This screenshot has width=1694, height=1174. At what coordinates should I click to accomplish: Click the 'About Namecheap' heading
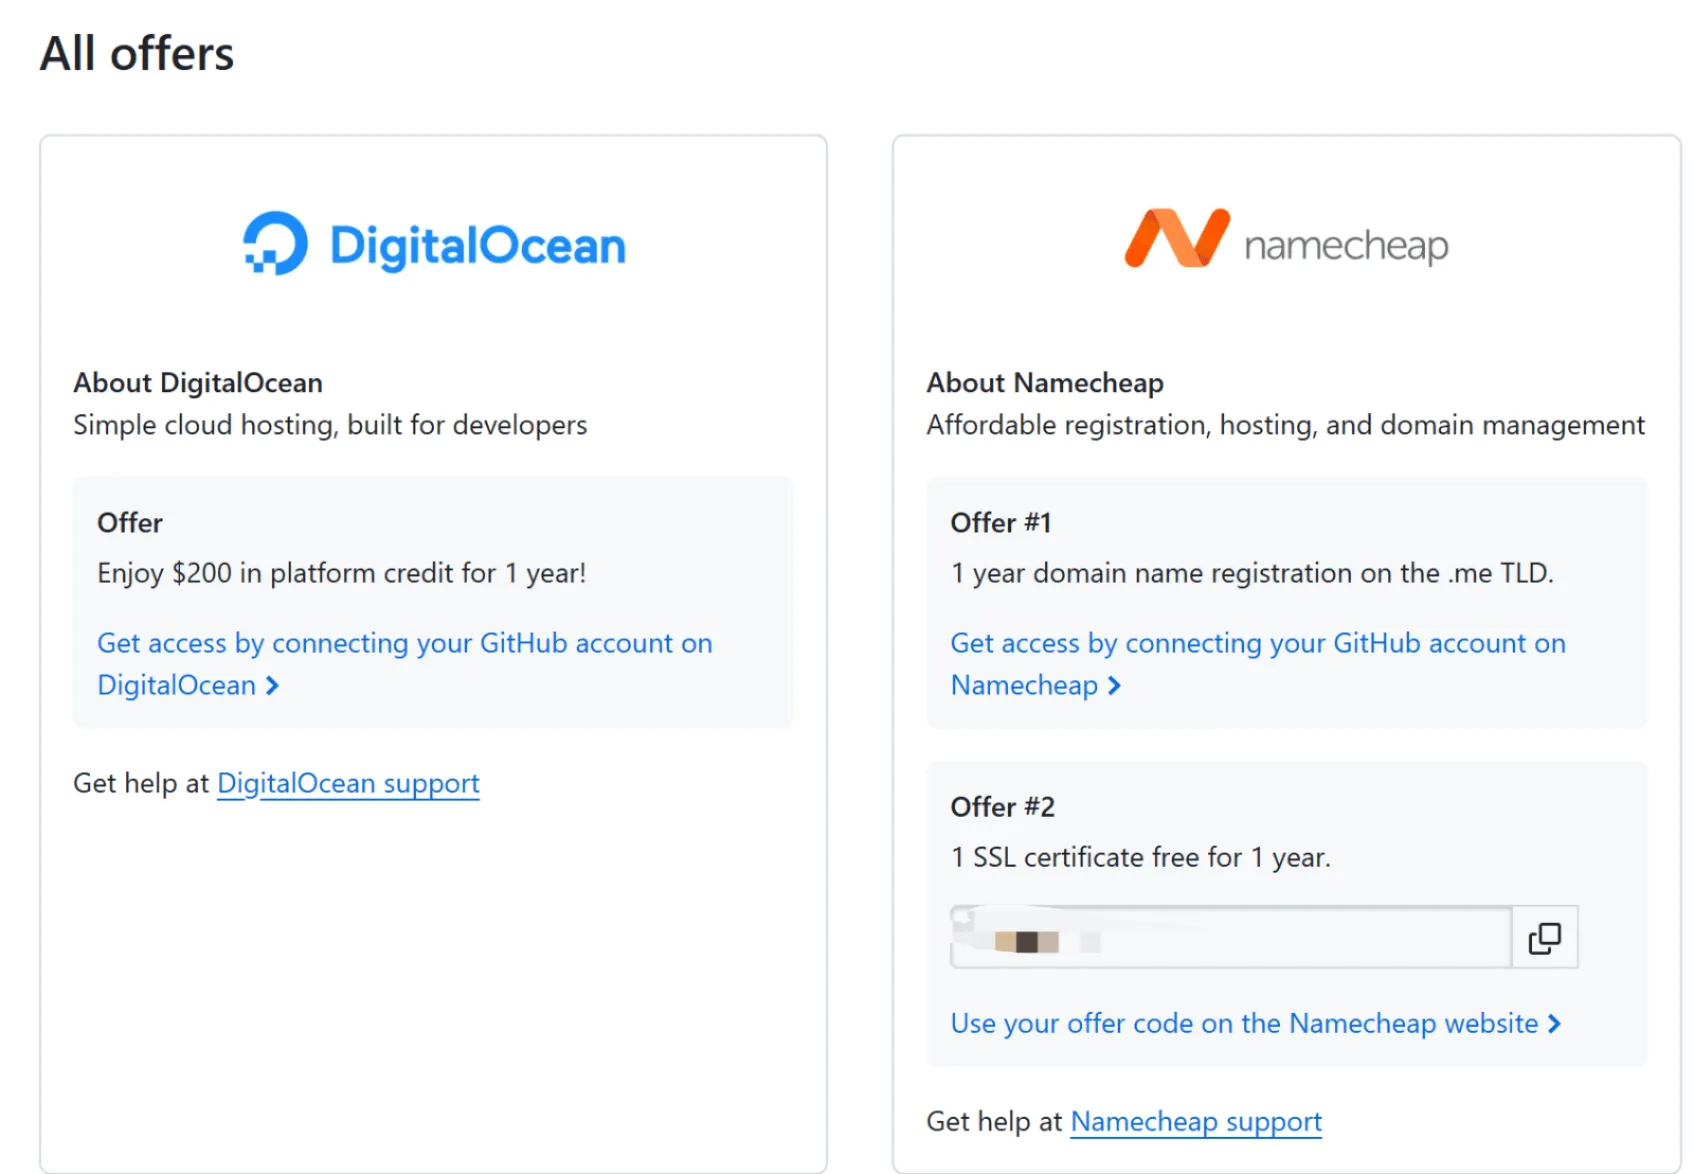click(x=1045, y=383)
